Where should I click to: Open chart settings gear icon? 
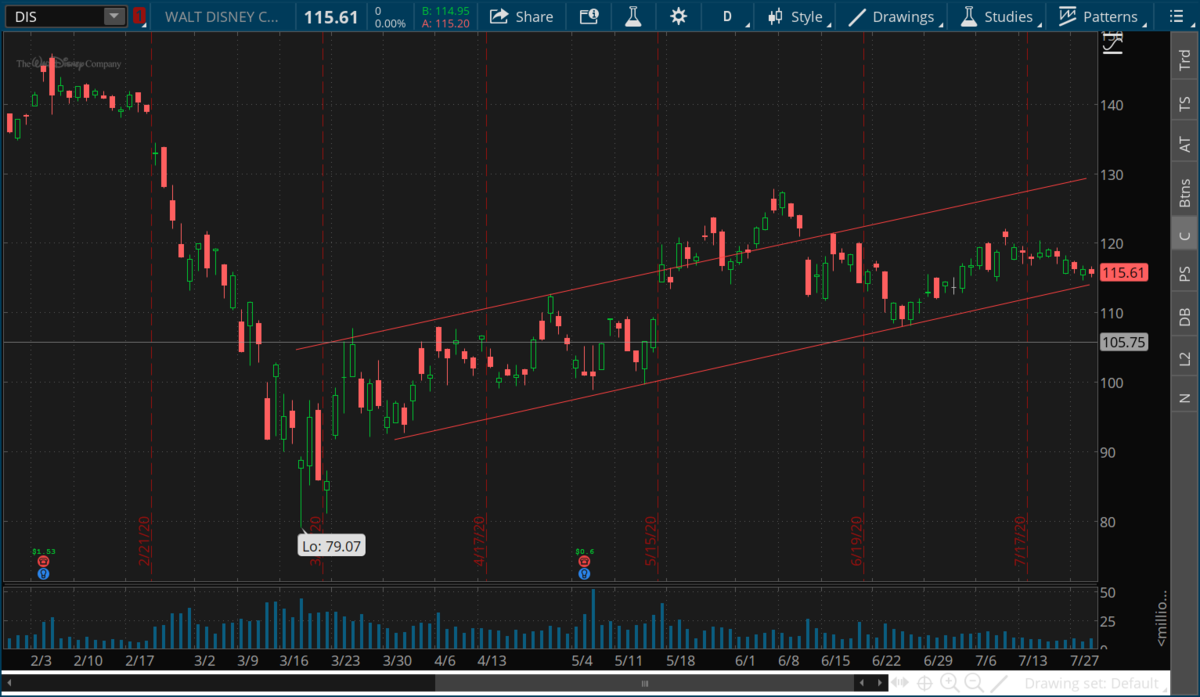679,16
